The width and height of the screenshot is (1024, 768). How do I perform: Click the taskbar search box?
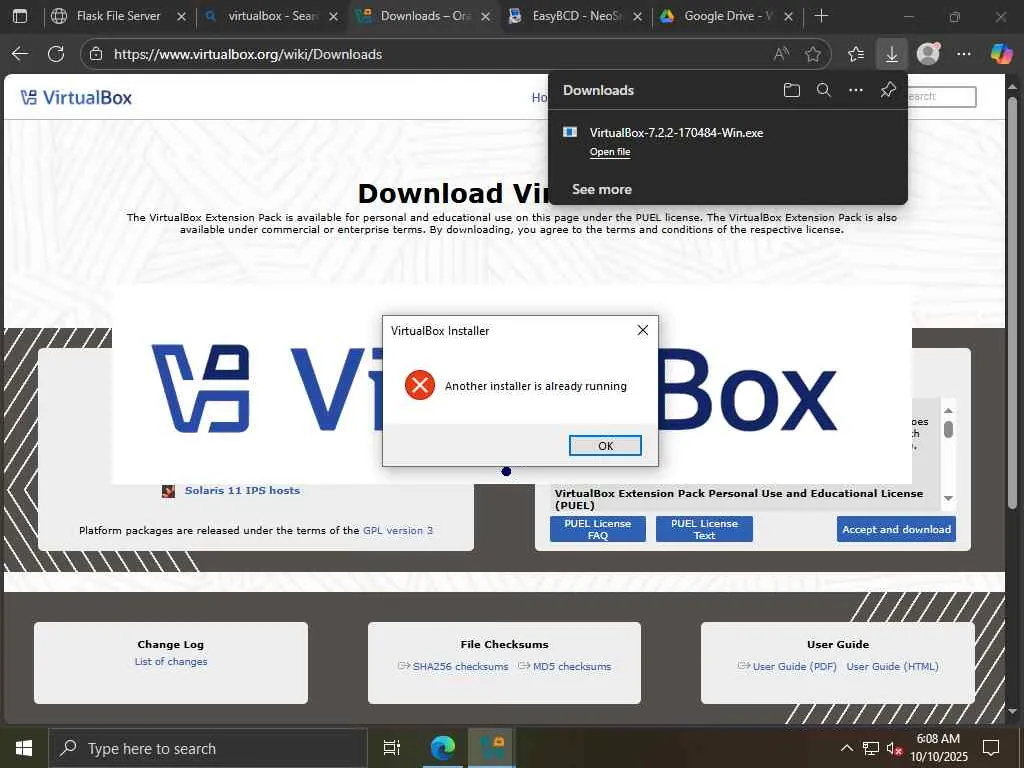click(208, 748)
